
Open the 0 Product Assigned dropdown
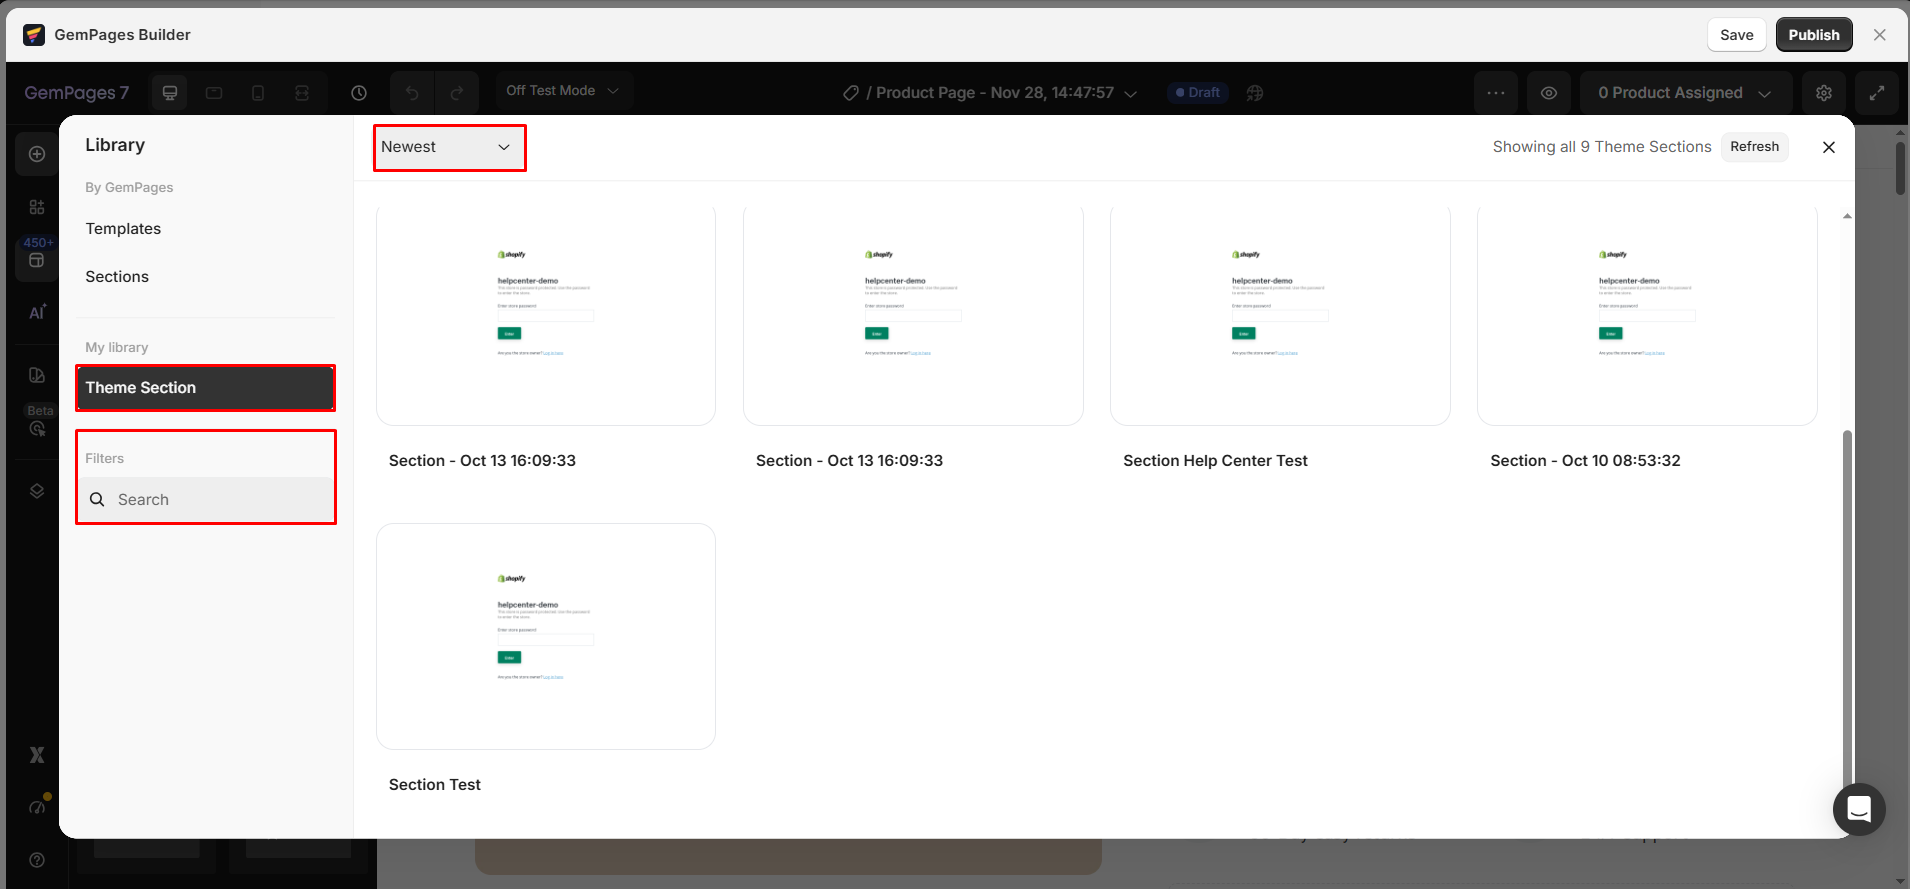click(x=1686, y=93)
